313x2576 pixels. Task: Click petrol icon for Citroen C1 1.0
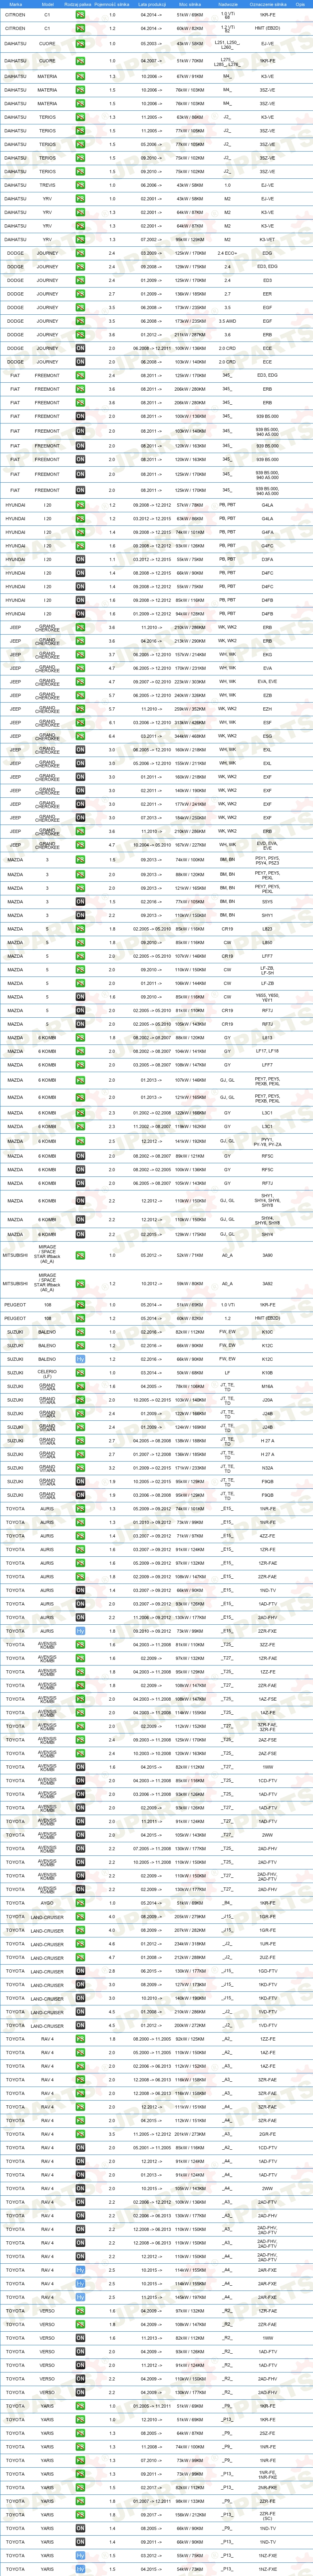[x=80, y=16]
